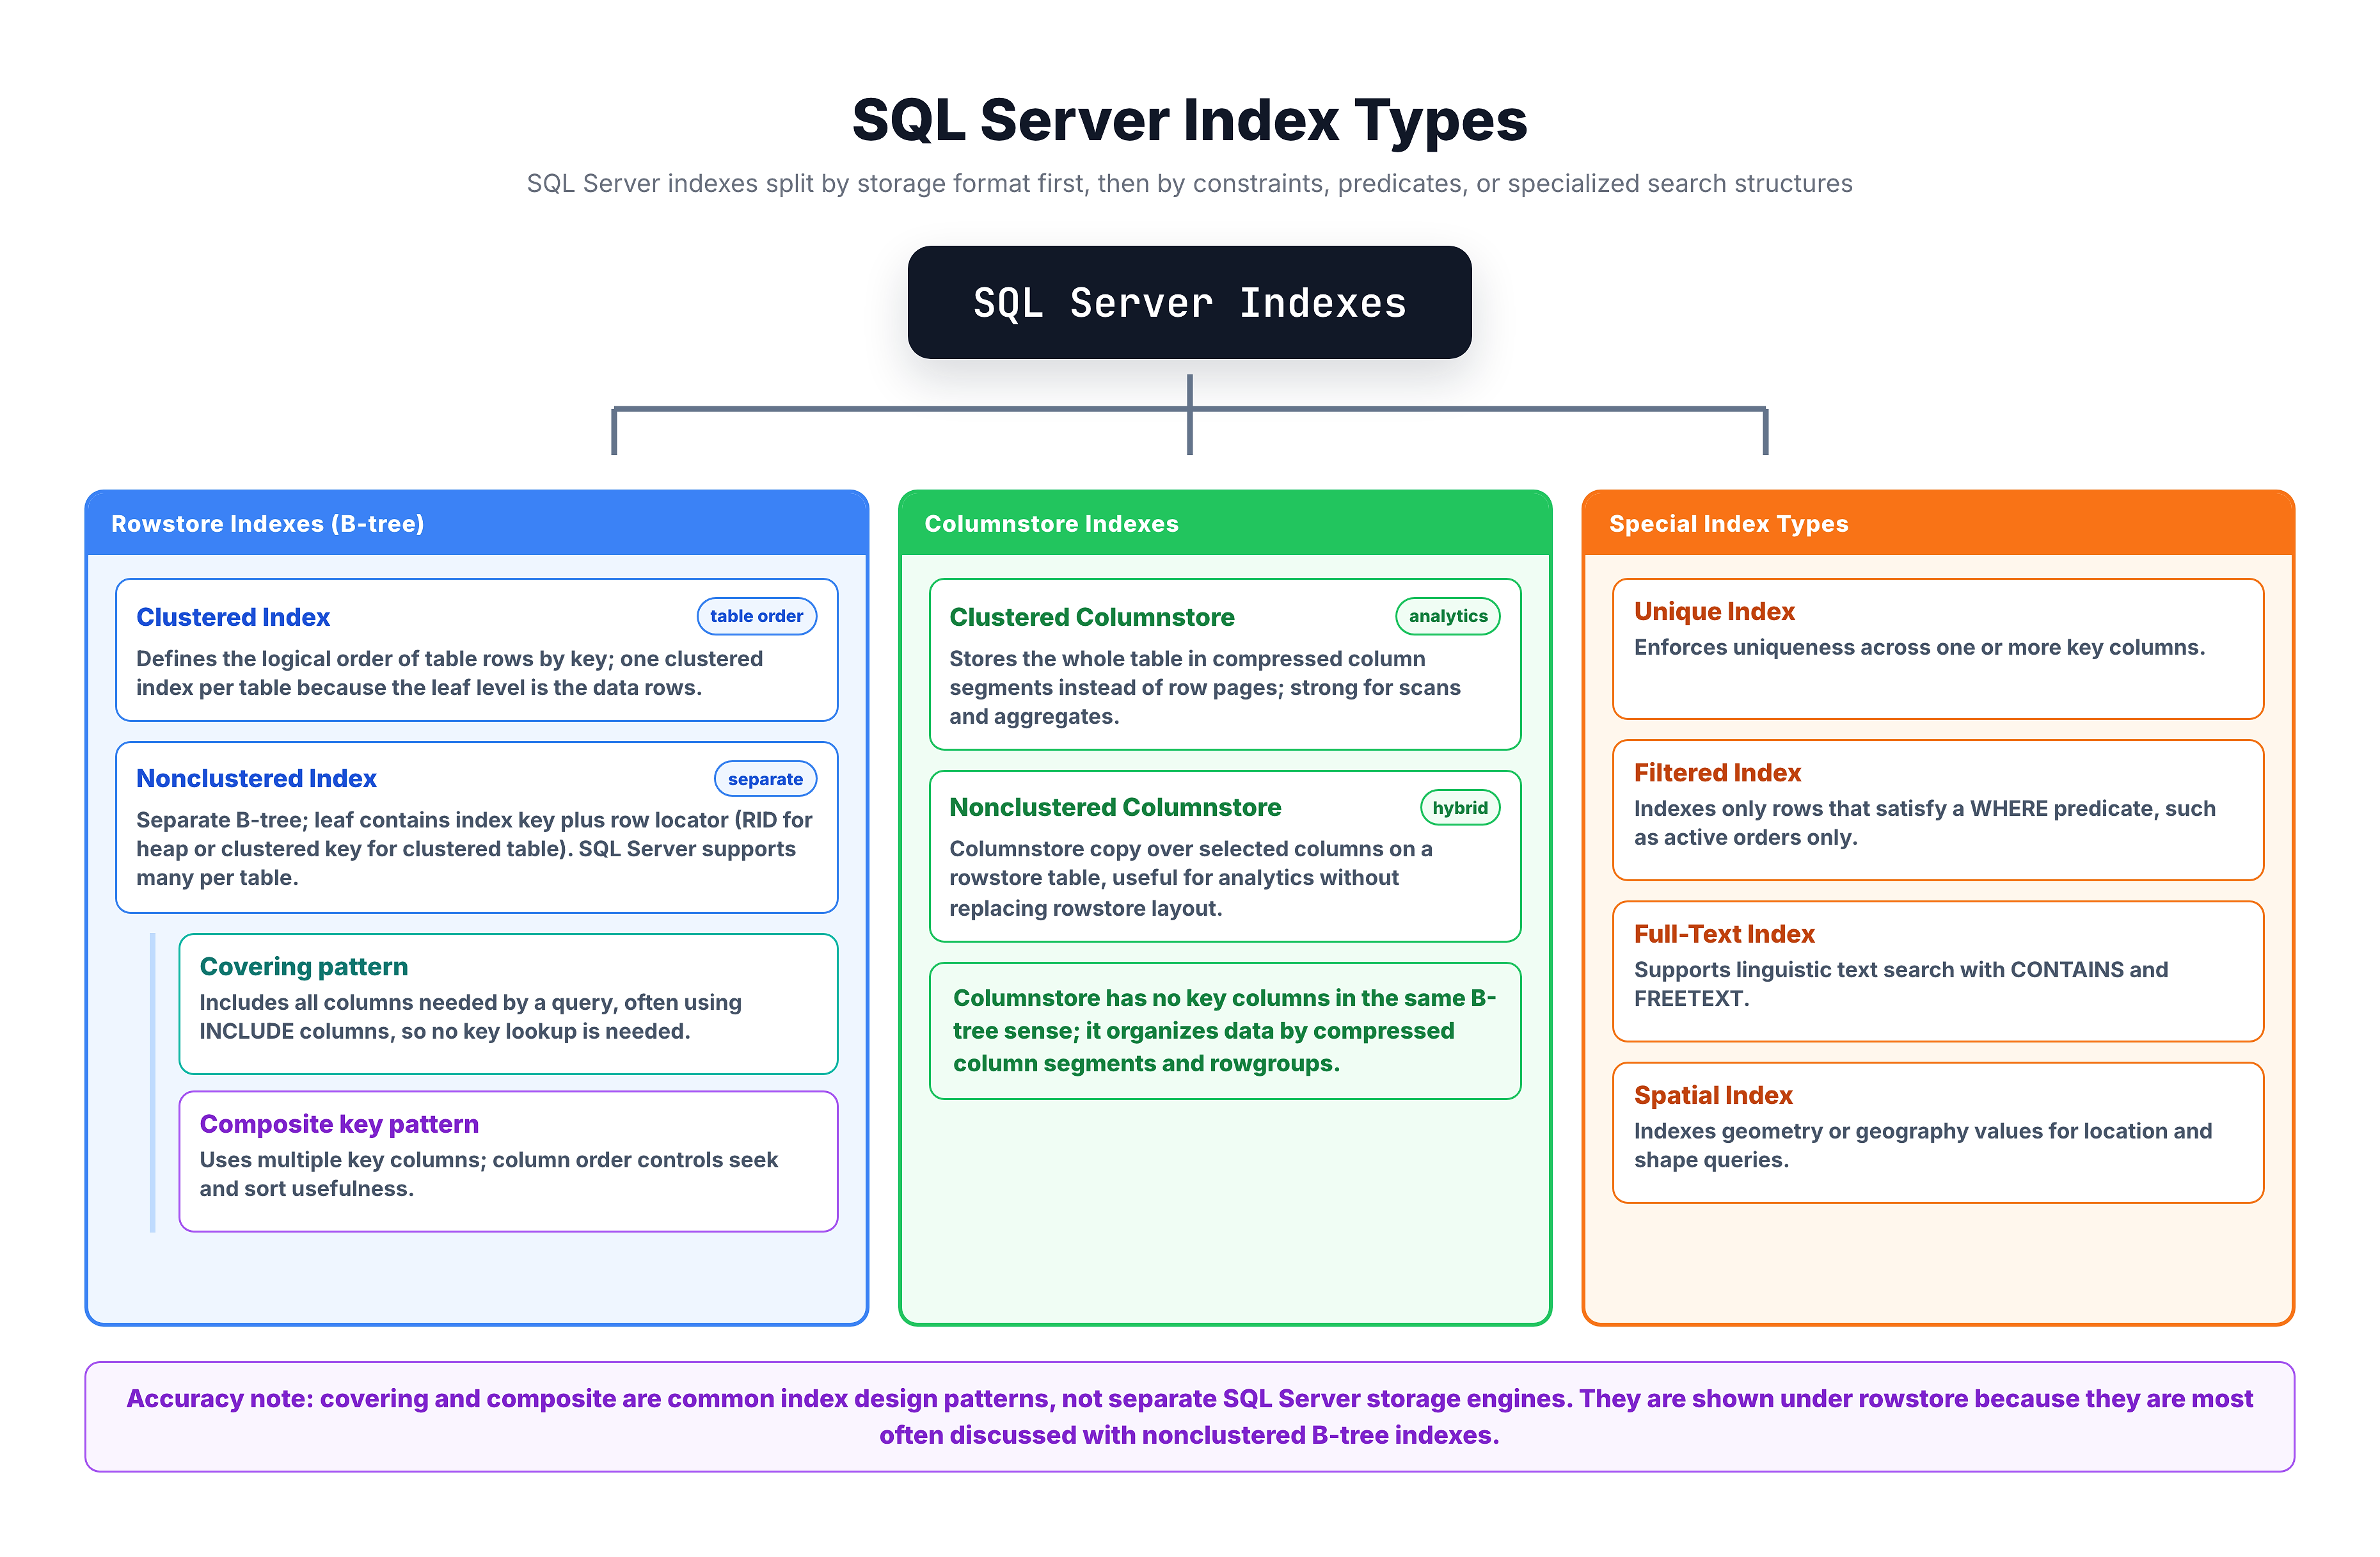This screenshot has height=1557, width=2380.
Task: Click the description about geometry or geography values
Action: click(1923, 1145)
